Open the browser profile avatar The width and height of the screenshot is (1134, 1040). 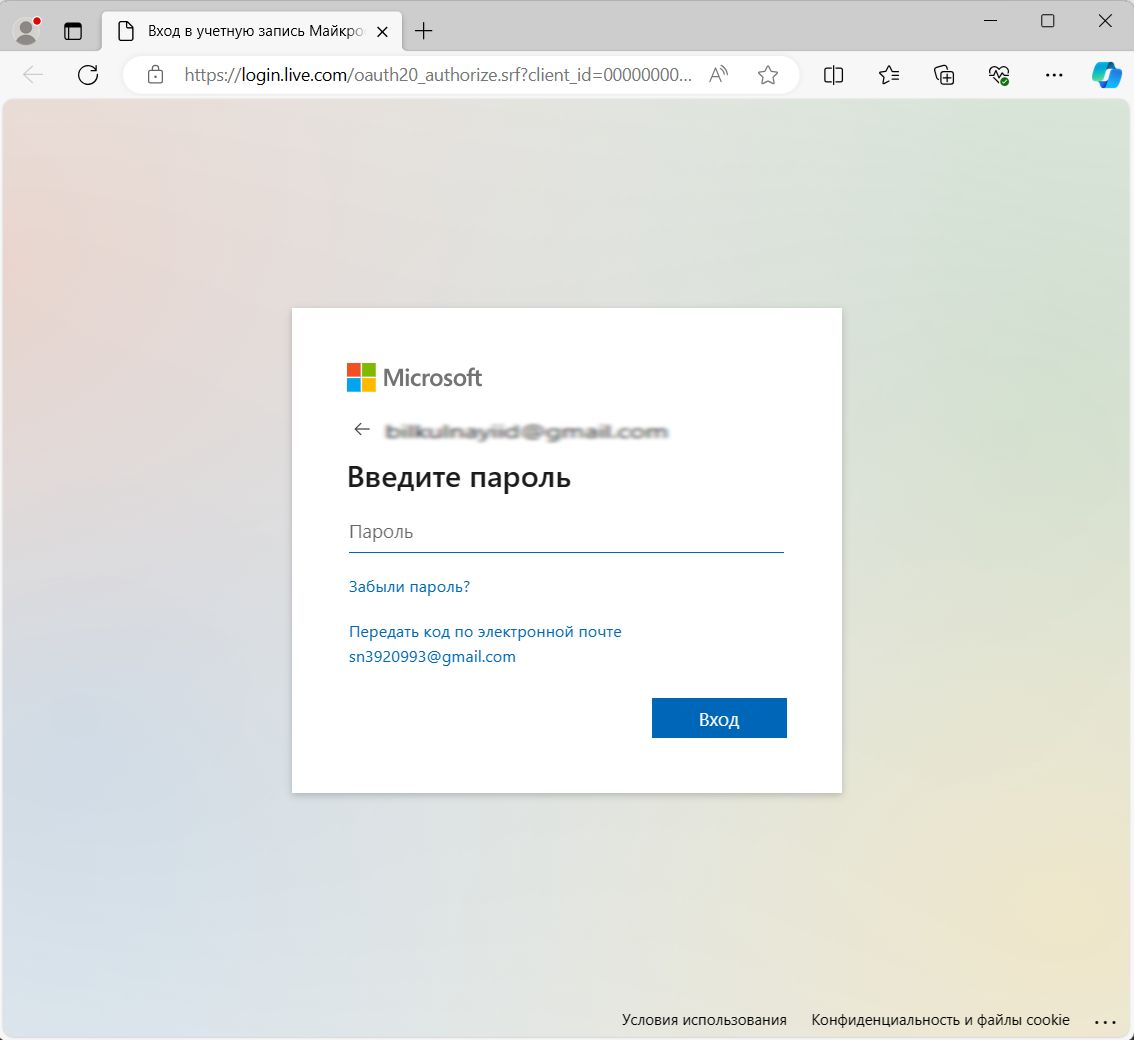point(25,30)
